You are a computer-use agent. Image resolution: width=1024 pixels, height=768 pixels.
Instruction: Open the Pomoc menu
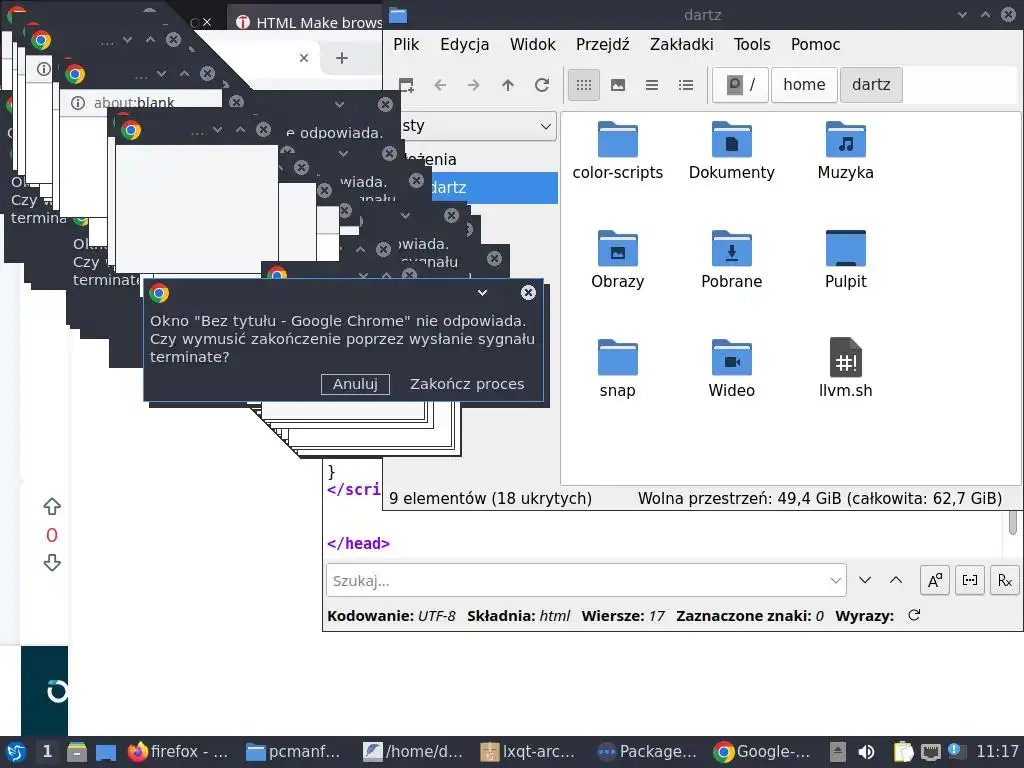816,44
